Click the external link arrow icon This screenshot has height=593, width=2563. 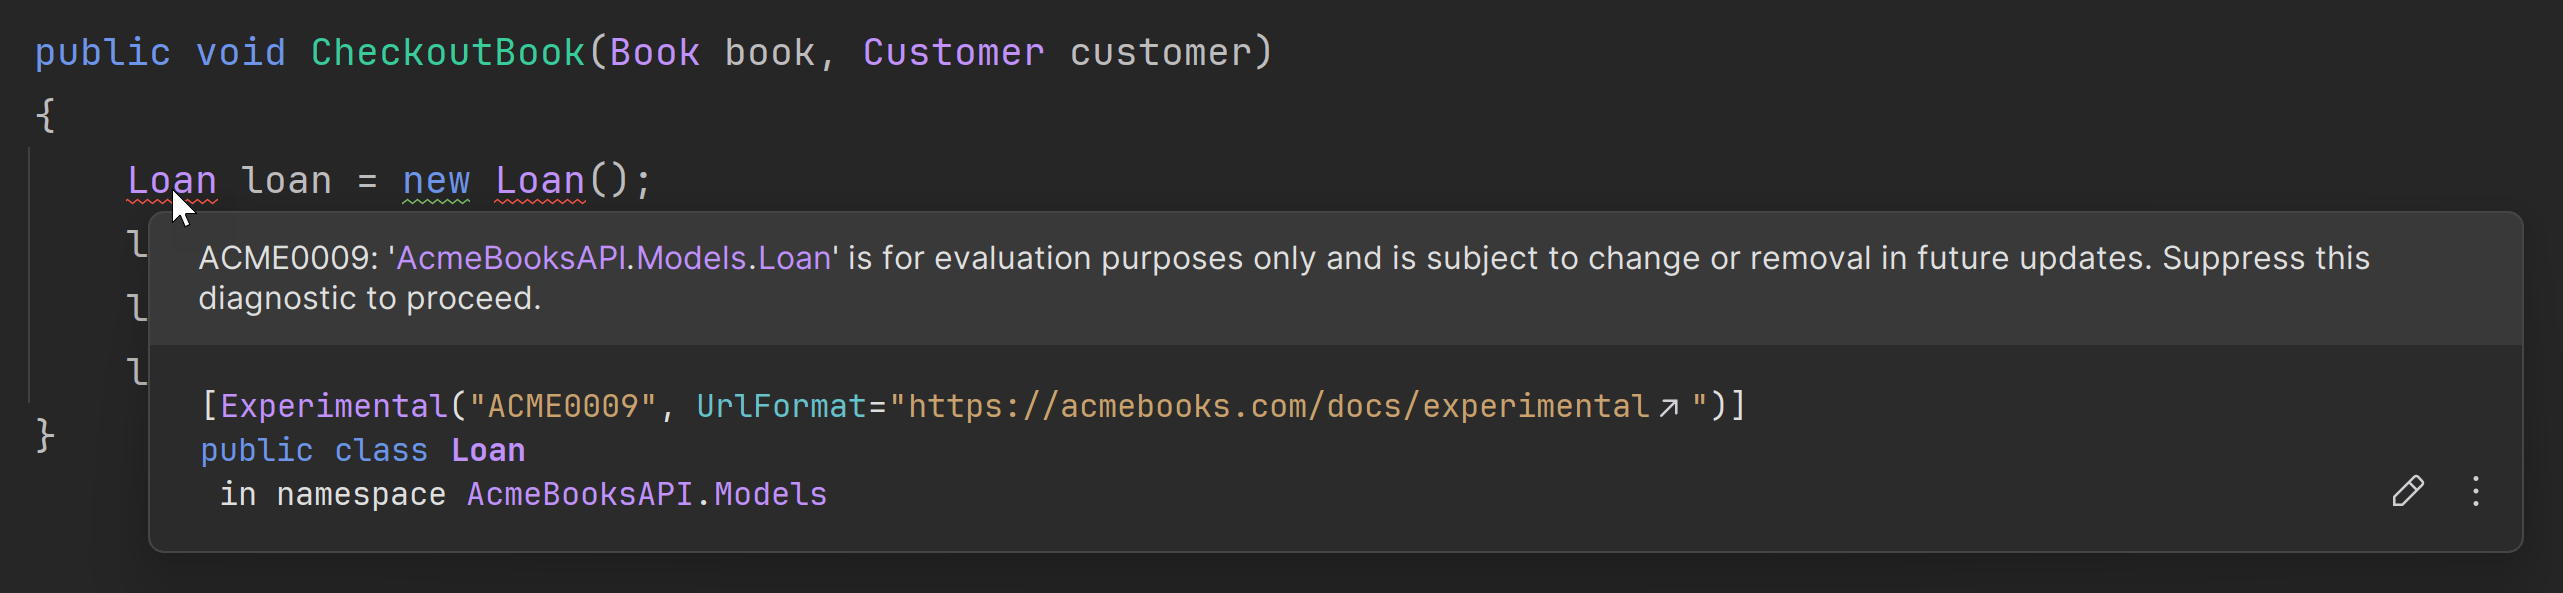[x=1668, y=407]
